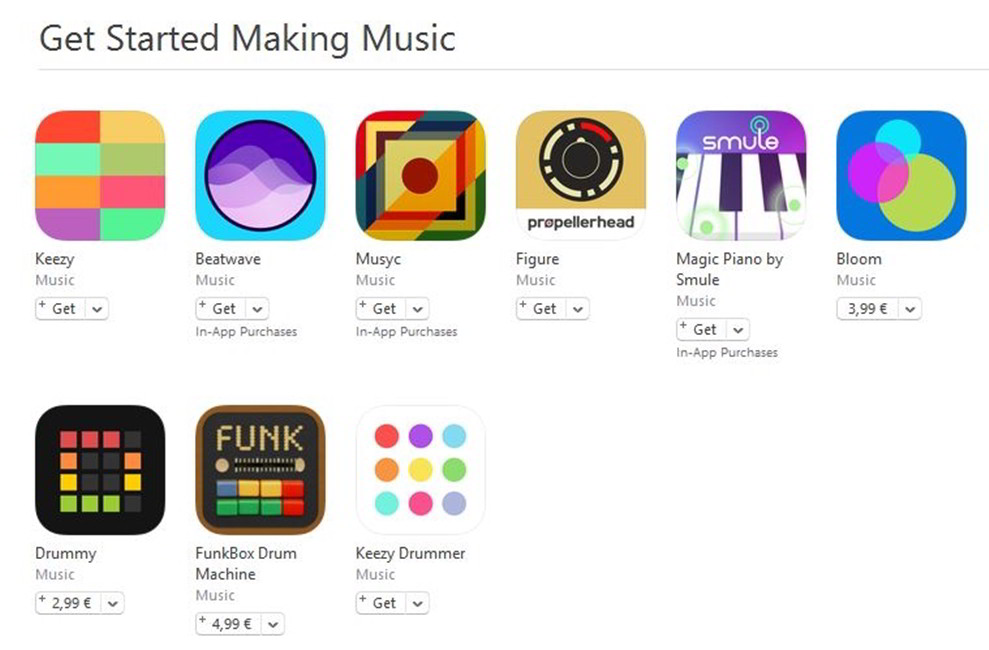This screenshot has height=650, width=989.
Task: Select the Bloom app icon
Action: pyautogui.click(x=901, y=175)
